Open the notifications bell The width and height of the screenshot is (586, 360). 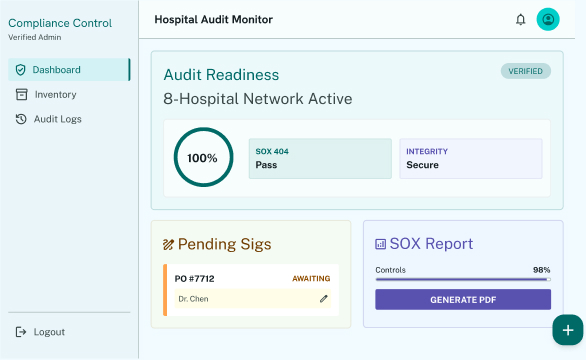pyautogui.click(x=520, y=19)
